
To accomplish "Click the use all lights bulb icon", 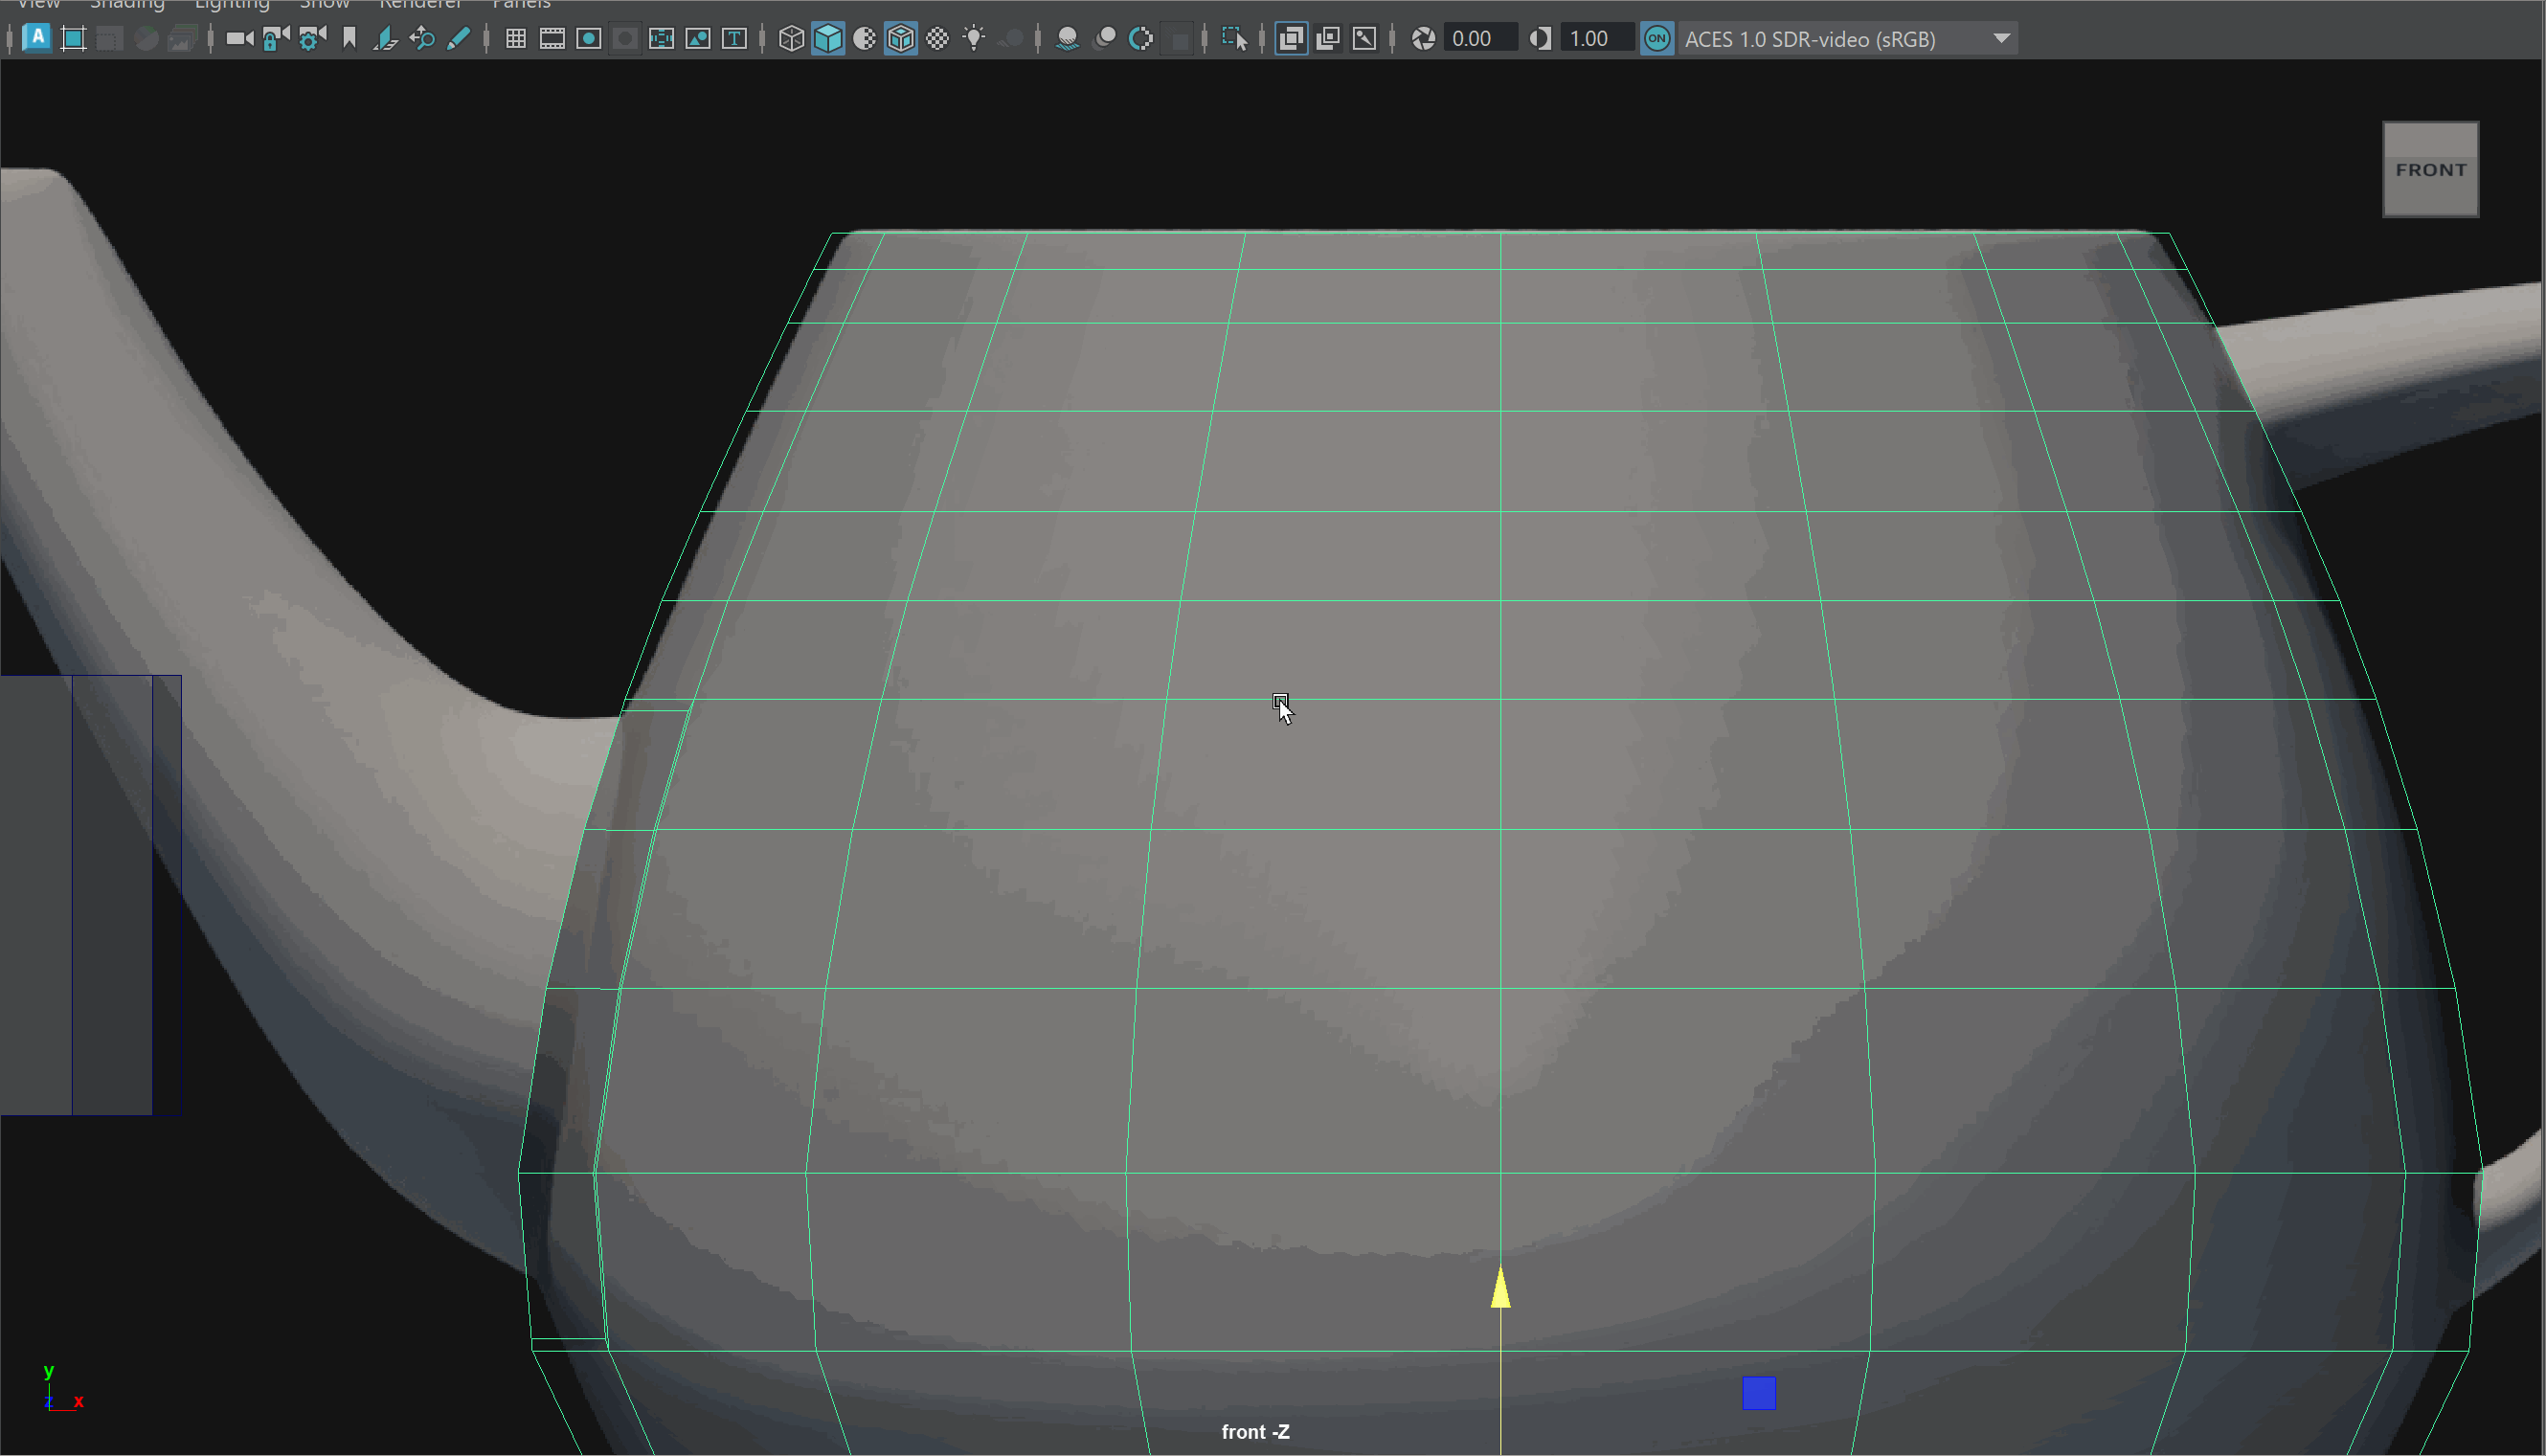I will 973,39.
